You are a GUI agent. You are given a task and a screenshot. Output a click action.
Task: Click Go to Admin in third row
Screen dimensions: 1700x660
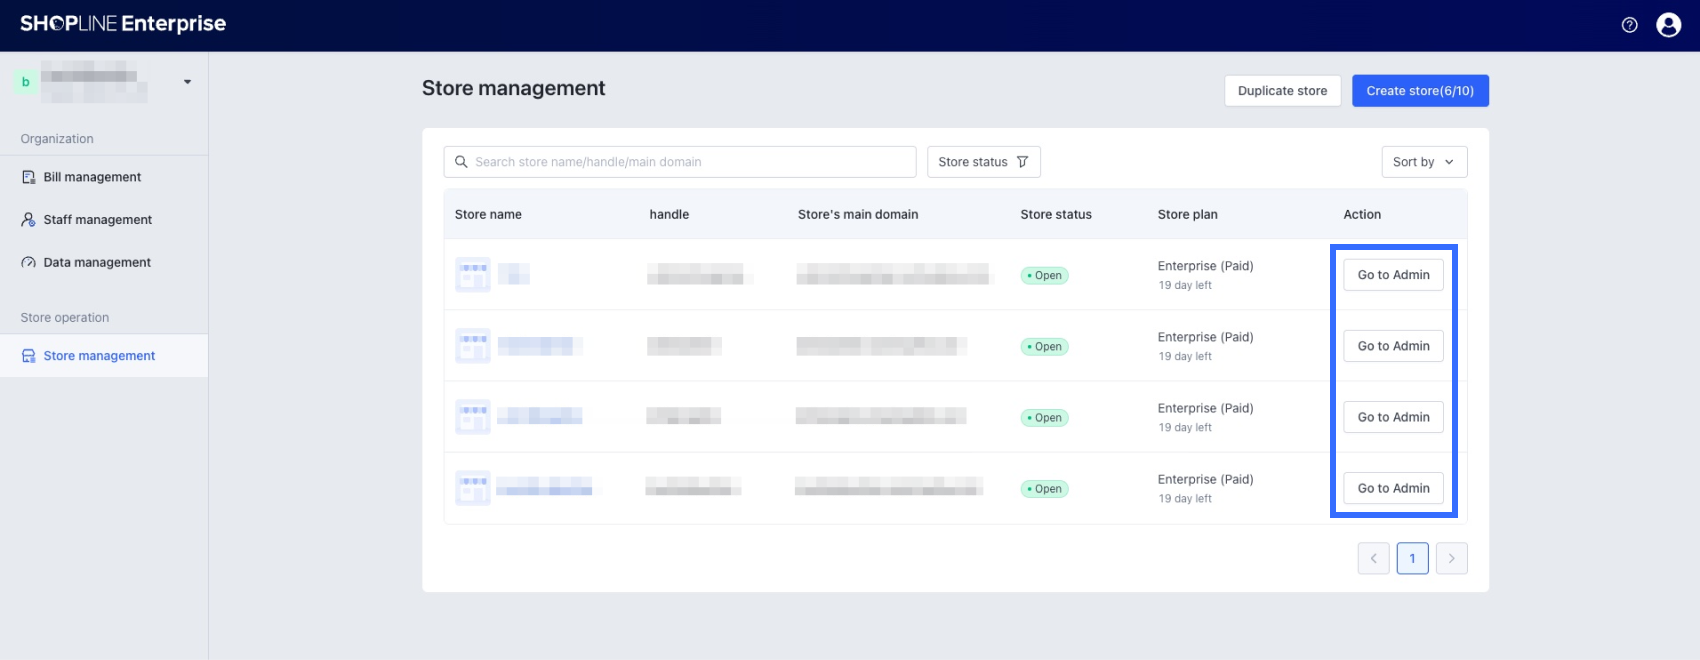pos(1394,417)
